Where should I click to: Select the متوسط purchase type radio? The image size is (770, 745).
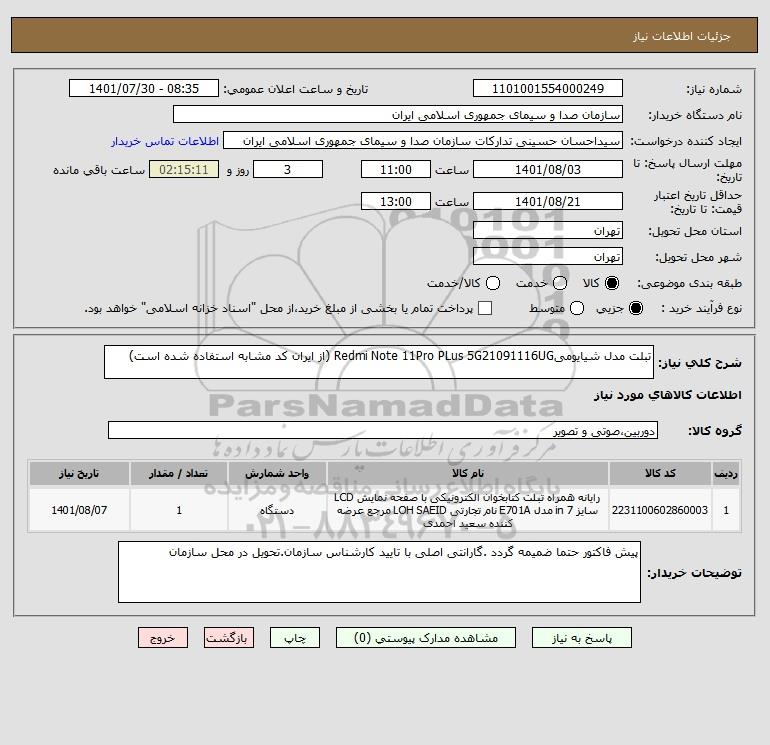point(577,308)
